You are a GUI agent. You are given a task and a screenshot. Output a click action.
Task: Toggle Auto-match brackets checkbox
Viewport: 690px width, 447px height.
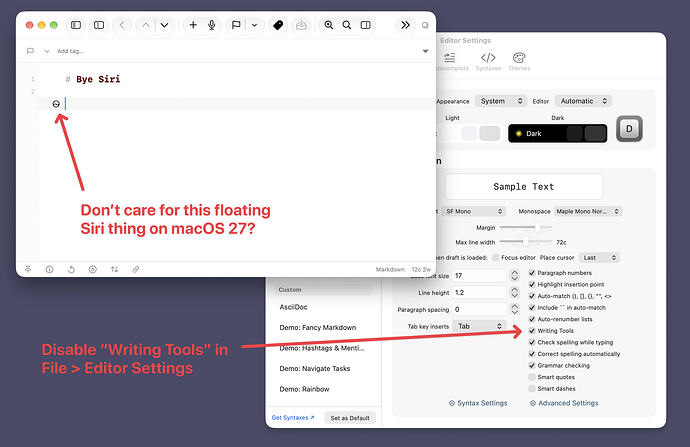(x=532, y=296)
